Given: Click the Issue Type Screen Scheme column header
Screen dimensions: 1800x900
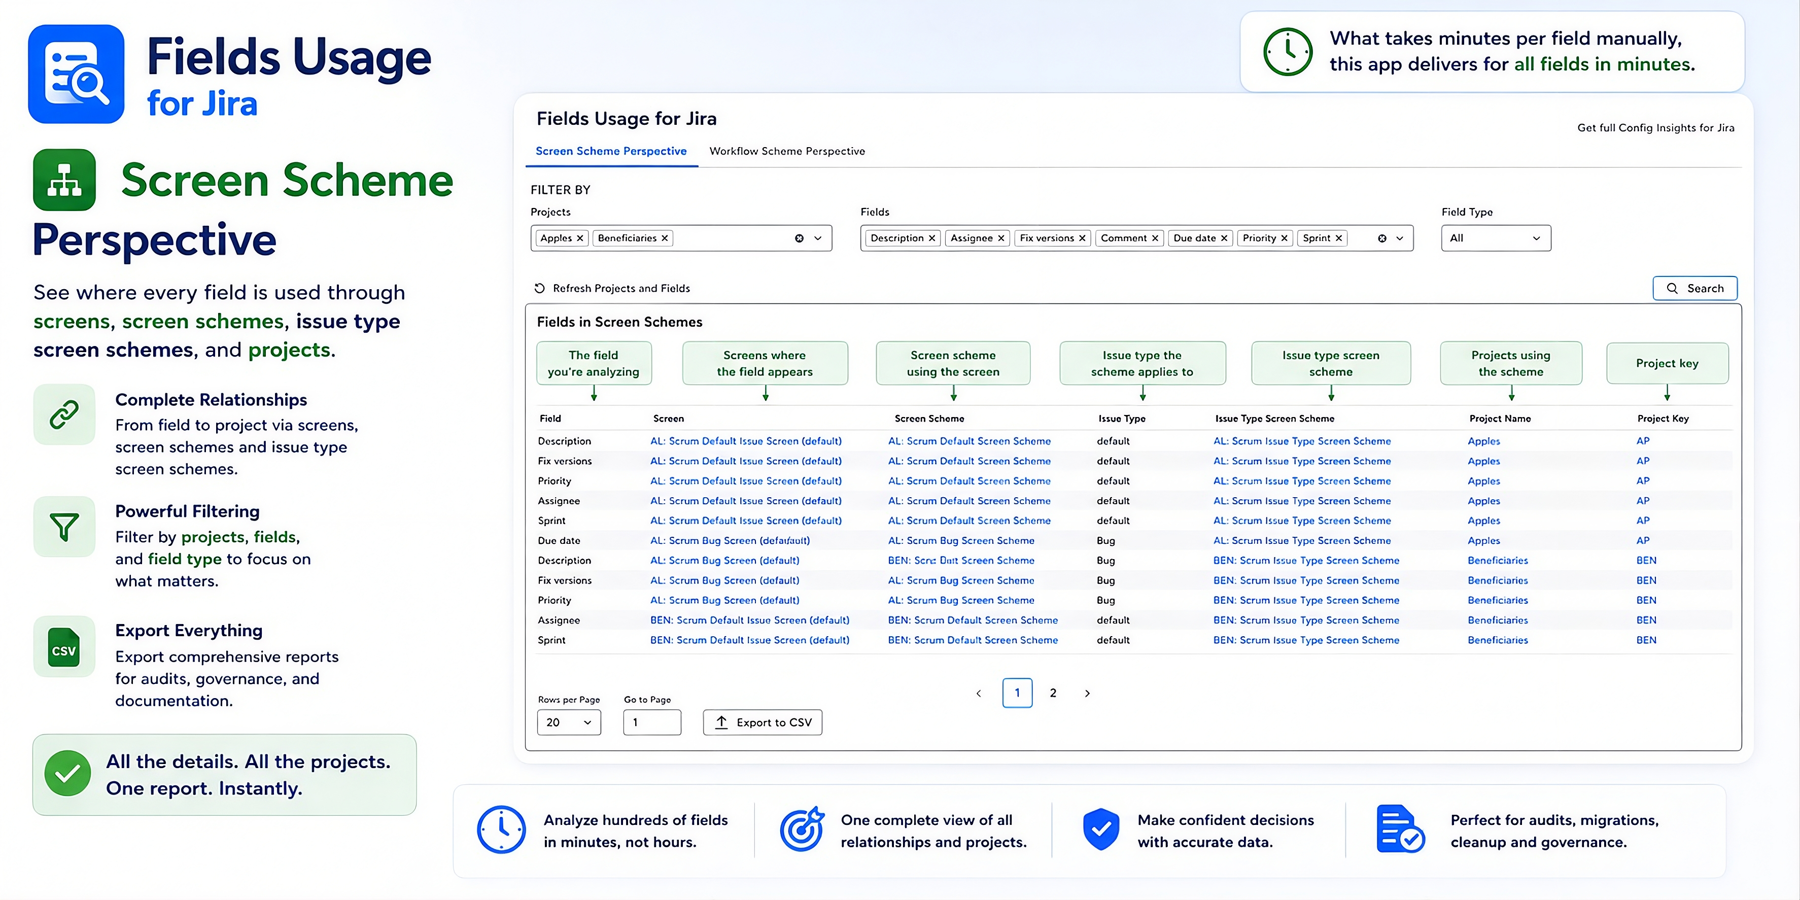Looking at the screenshot, I should click(x=1274, y=418).
